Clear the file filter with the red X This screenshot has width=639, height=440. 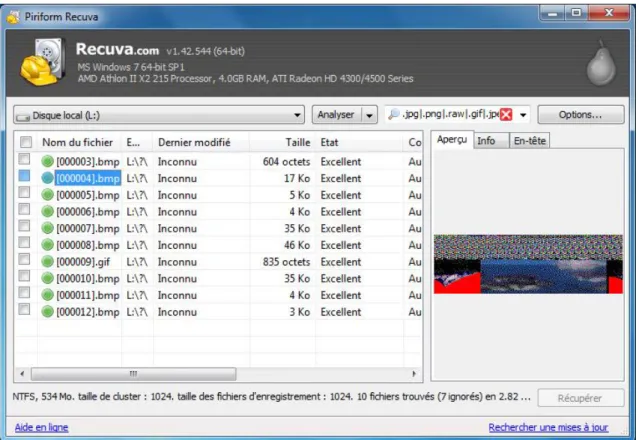(x=506, y=115)
